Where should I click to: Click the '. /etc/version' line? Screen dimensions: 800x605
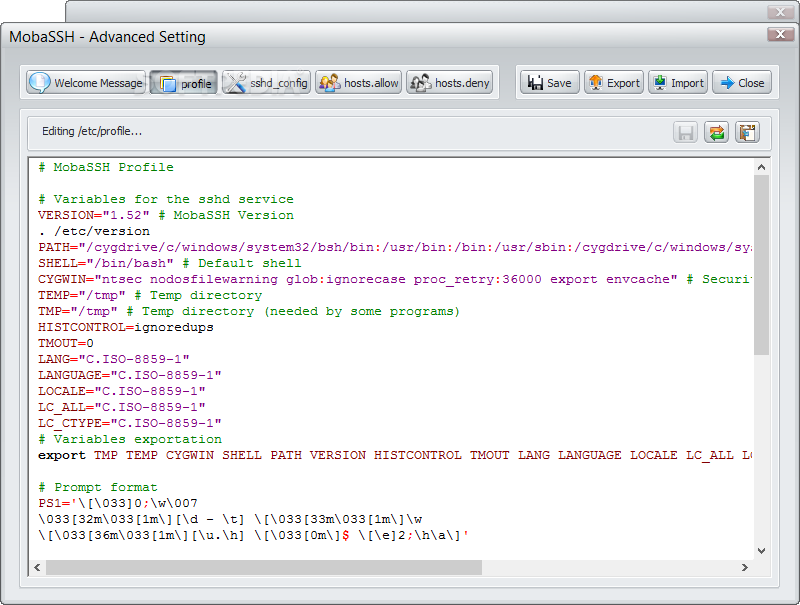94,231
